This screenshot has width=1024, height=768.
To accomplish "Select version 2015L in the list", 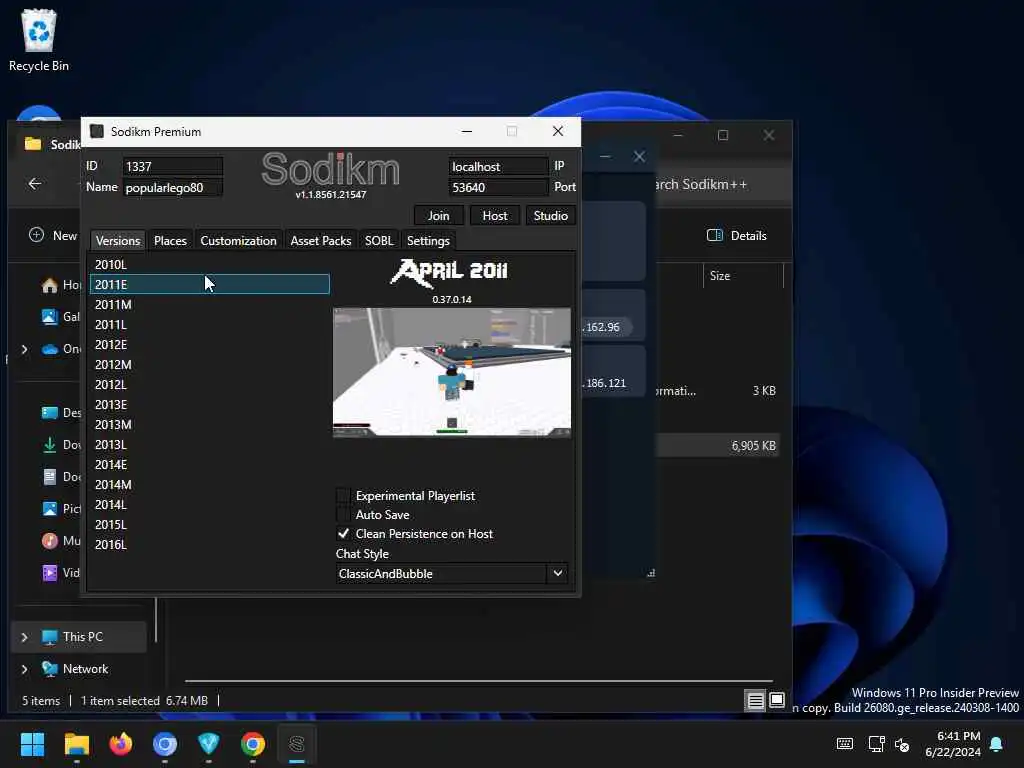I will coord(210,524).
